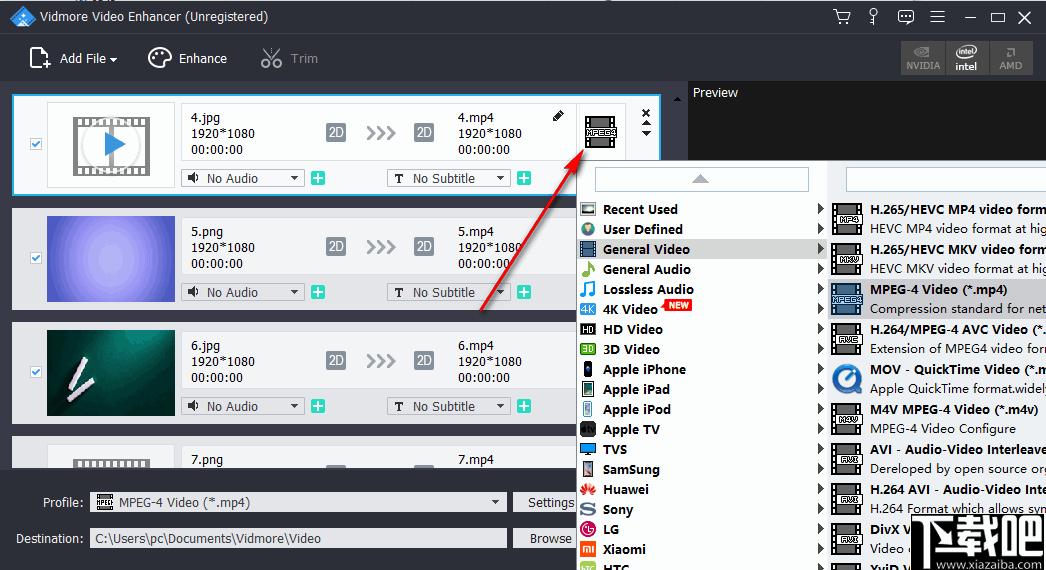1046x570 pixels.
Task: Open the shopping cart purchase icon
Action: 842,17
